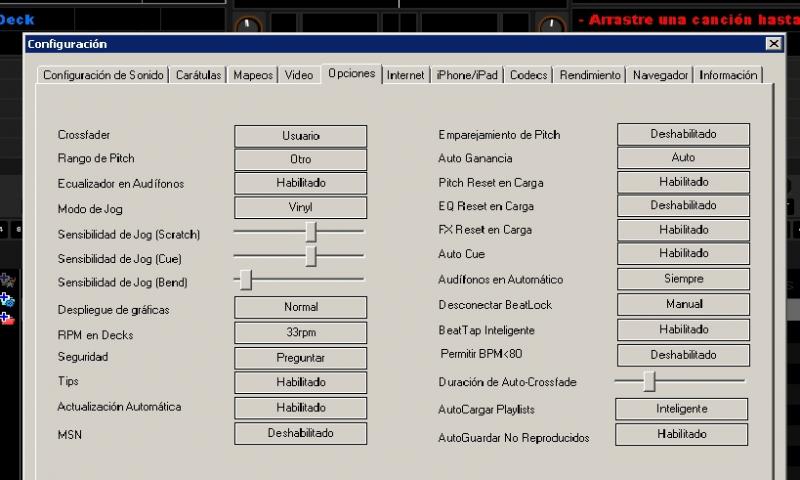The image size is (800, 480).
Task: Switch to the Carátulas tab
Action: click(198, 75)
